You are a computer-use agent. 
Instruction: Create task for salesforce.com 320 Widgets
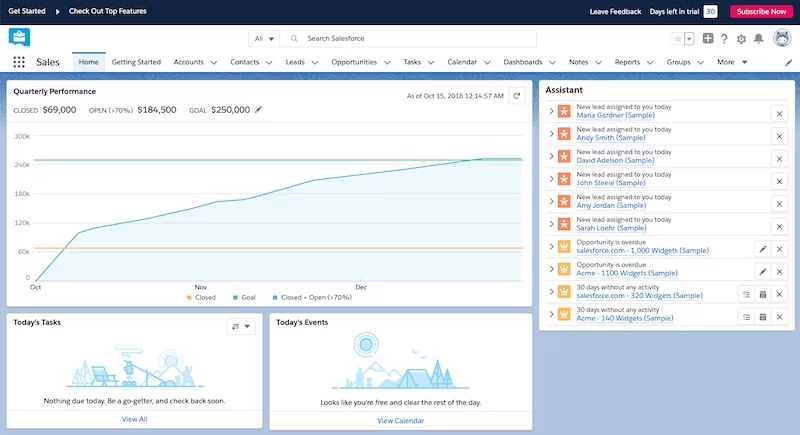pos(746,294)
